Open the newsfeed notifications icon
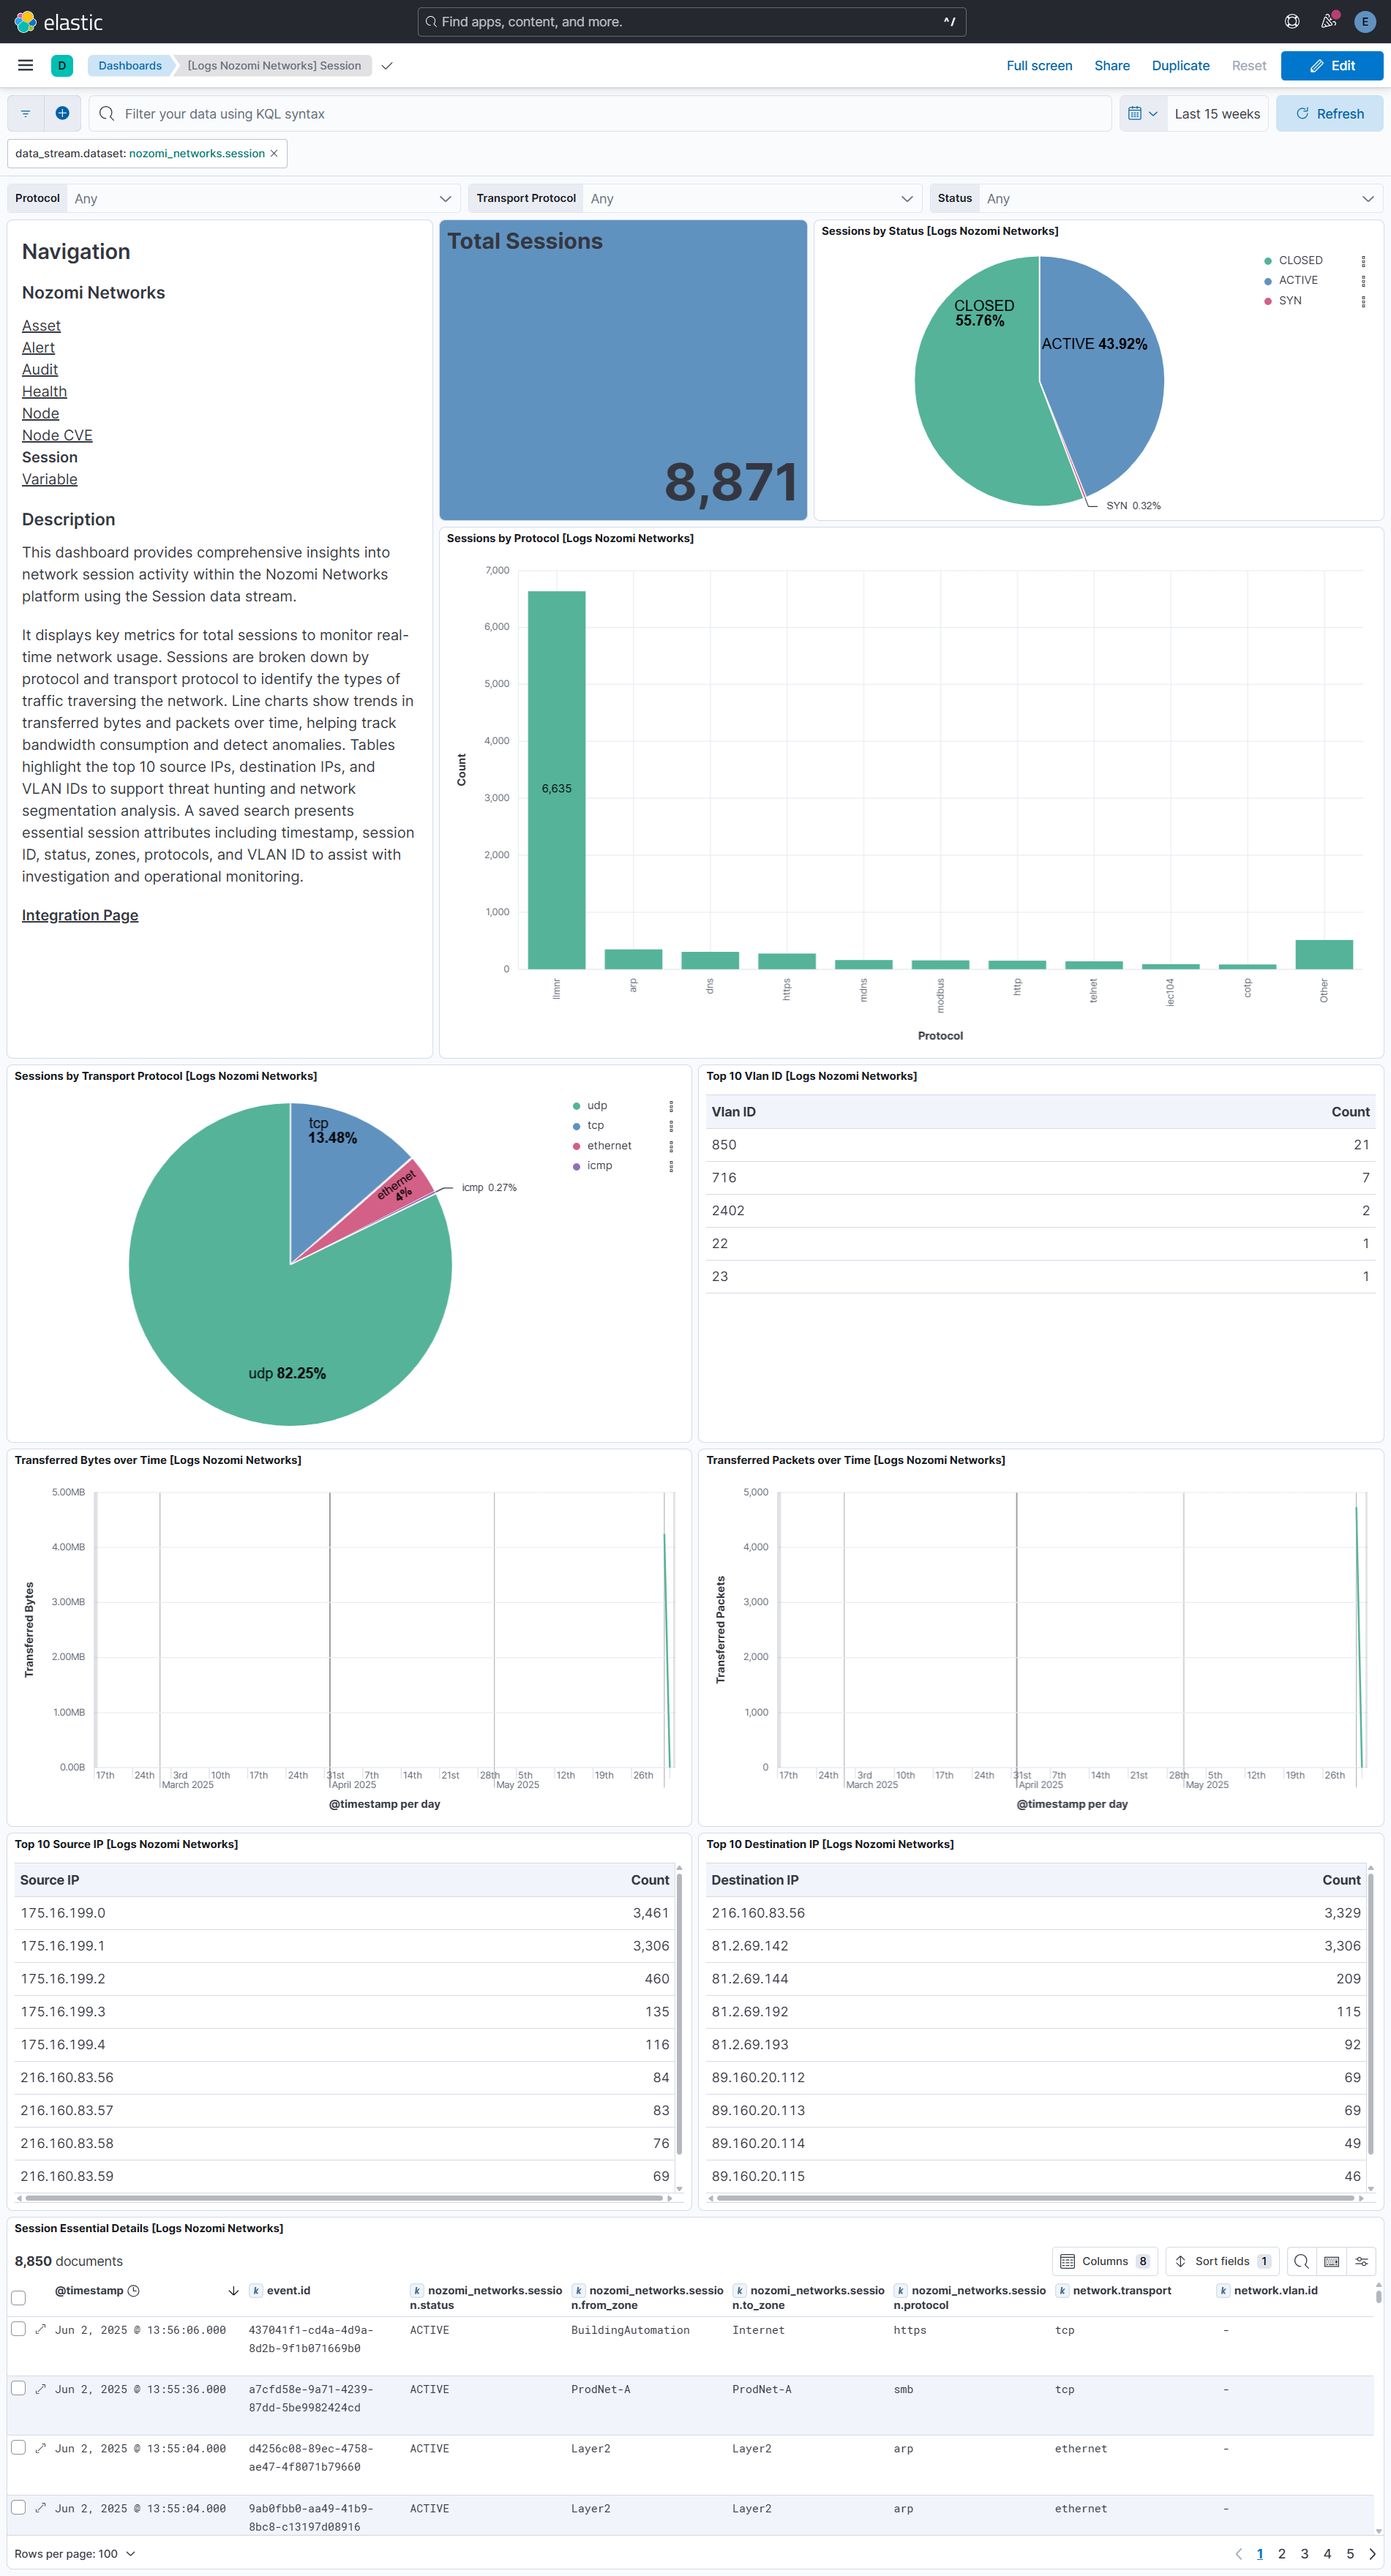Viewport: 1391px width, 2576px height. pyautogui.click(x=1328, y=22)
